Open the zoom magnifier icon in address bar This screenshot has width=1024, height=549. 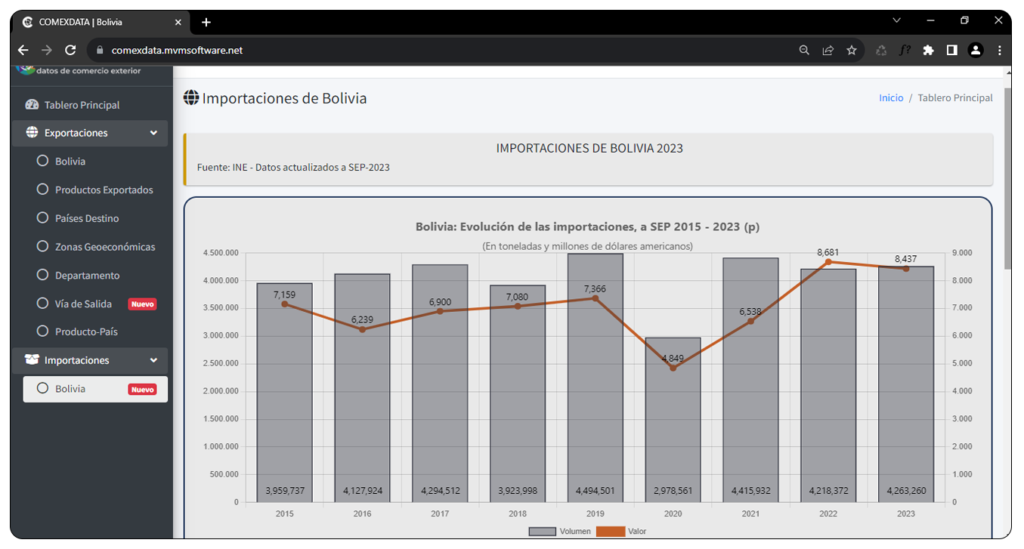tap(804, 50)
